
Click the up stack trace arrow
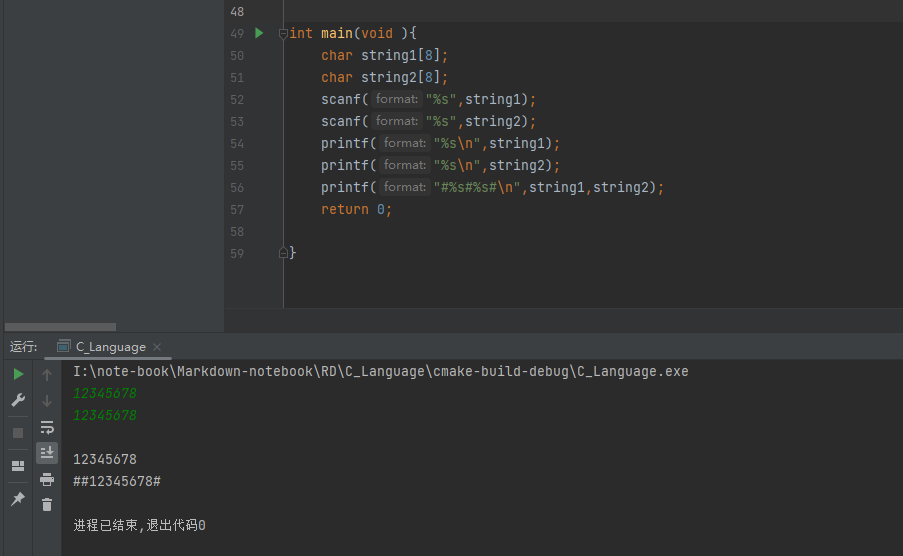[47, 375]
